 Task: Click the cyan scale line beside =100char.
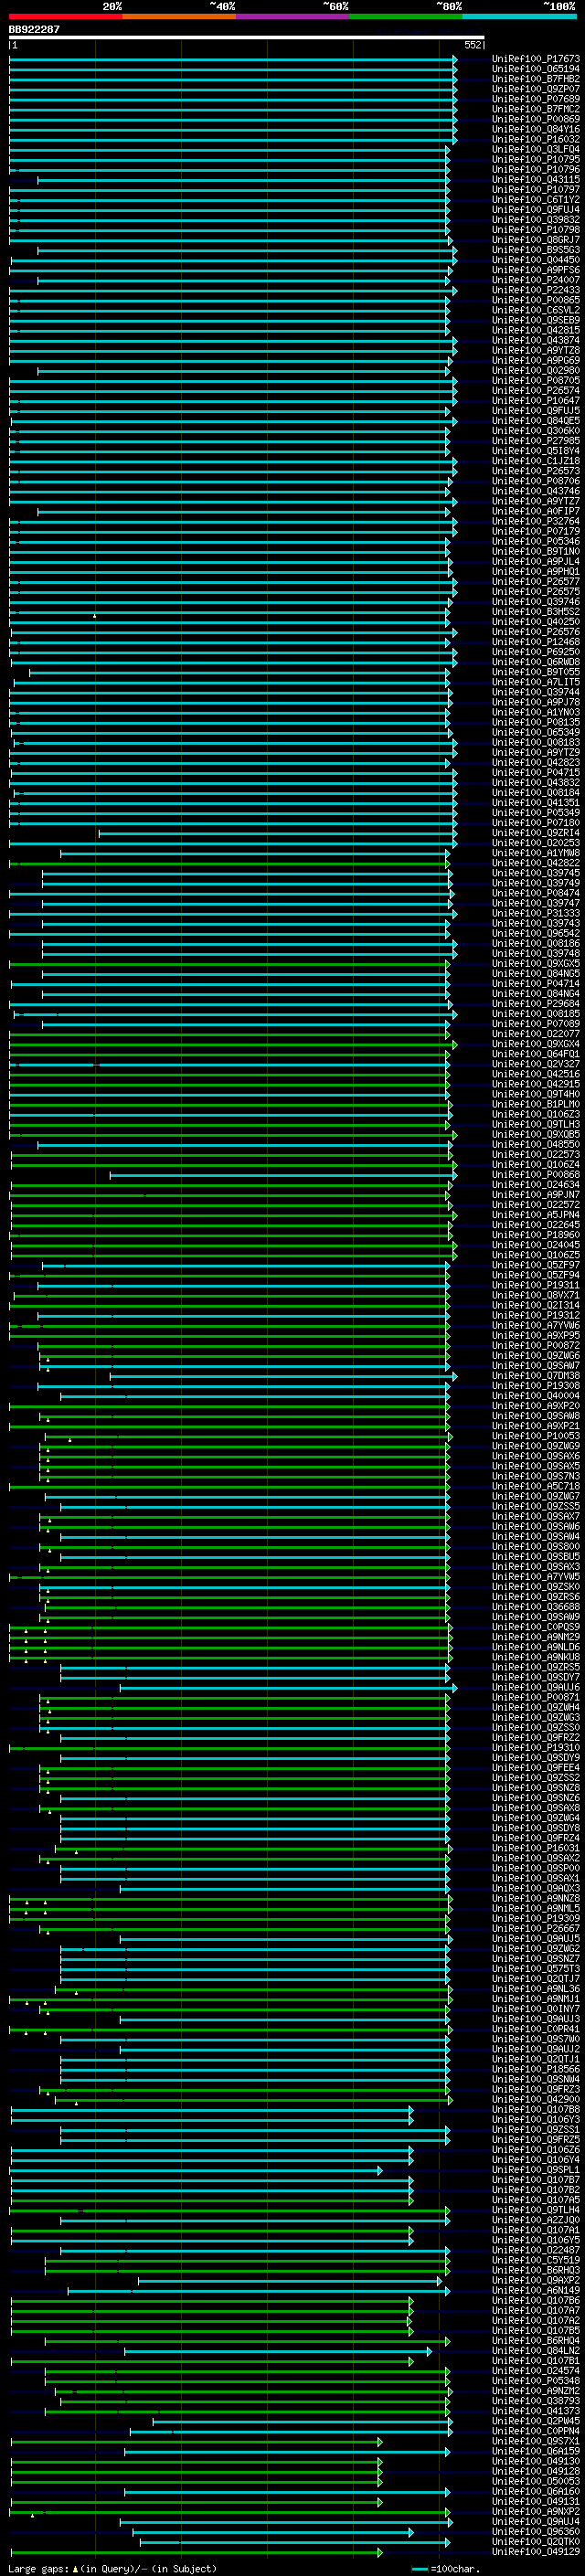point(420,2569)
